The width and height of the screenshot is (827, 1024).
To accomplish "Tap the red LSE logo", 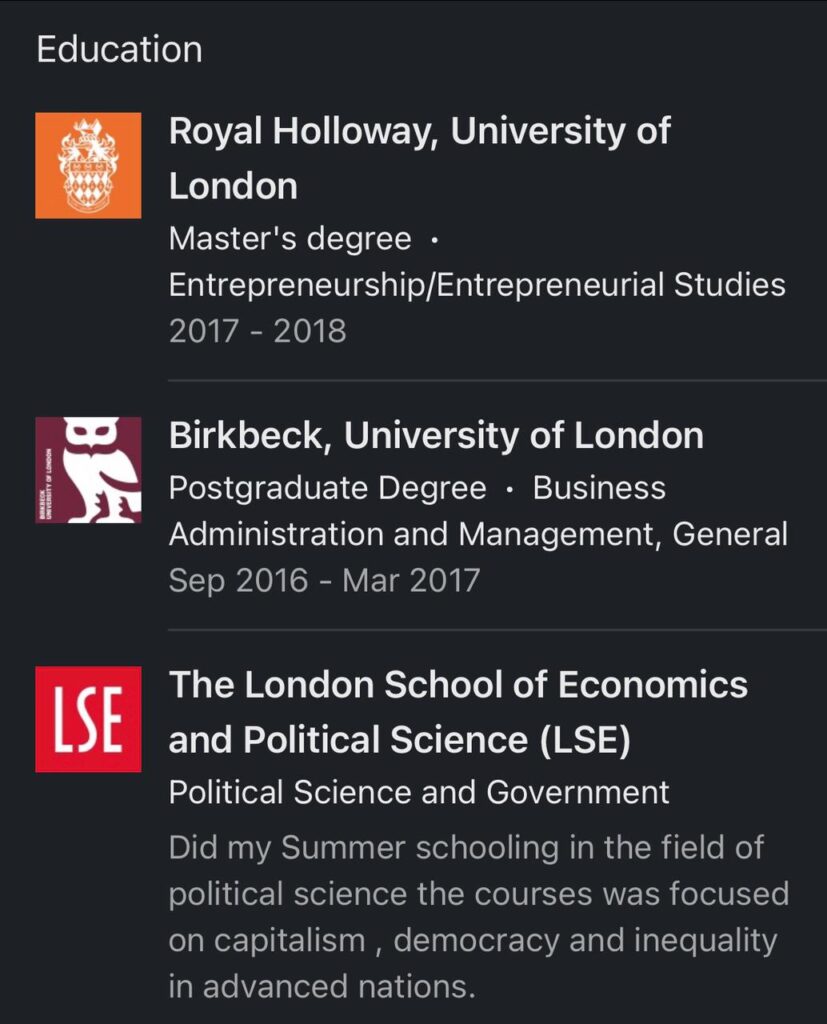I will (88, 719).
